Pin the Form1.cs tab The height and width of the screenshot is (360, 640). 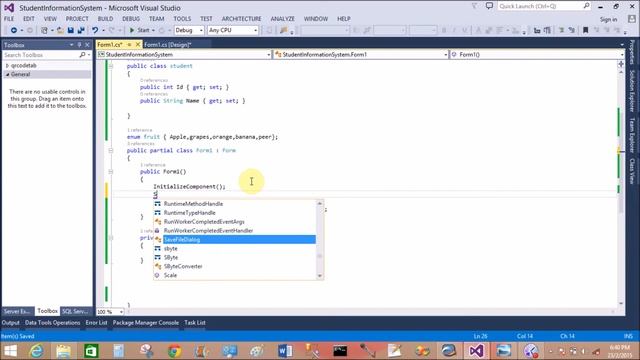pos(129,44)
